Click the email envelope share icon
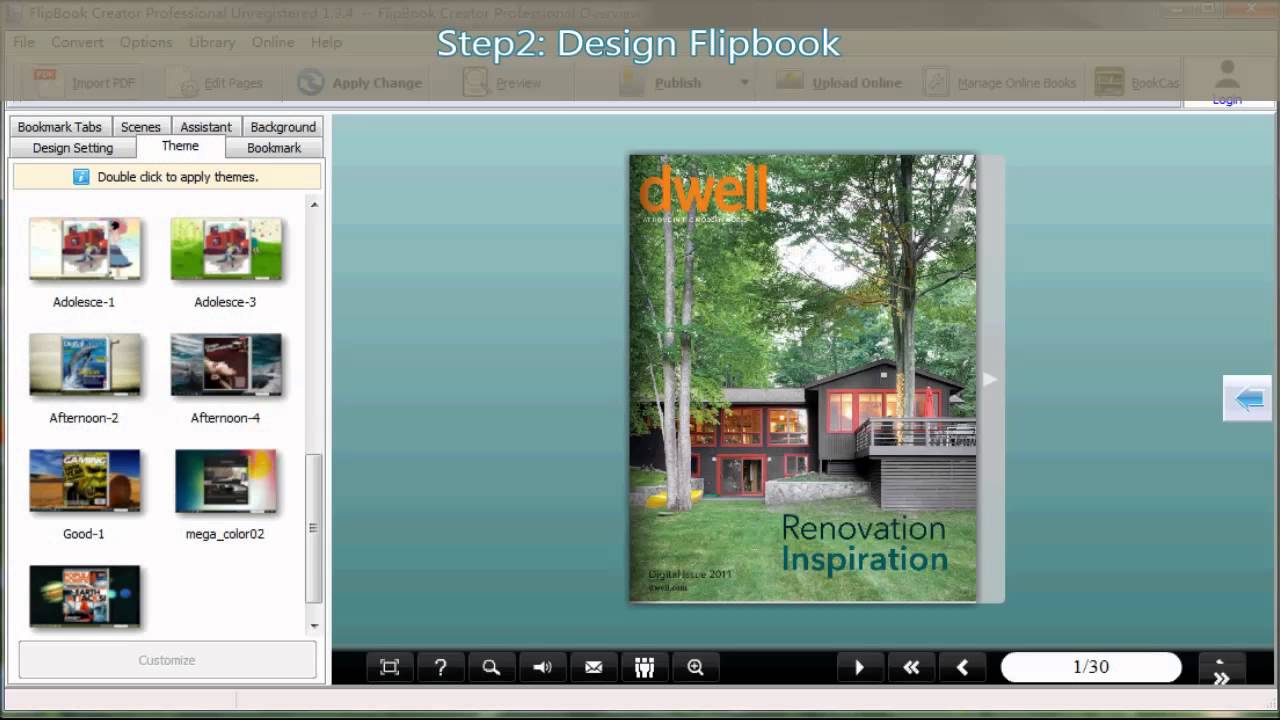Viewport: 1280px width, 720px height. tap(593, 667)
